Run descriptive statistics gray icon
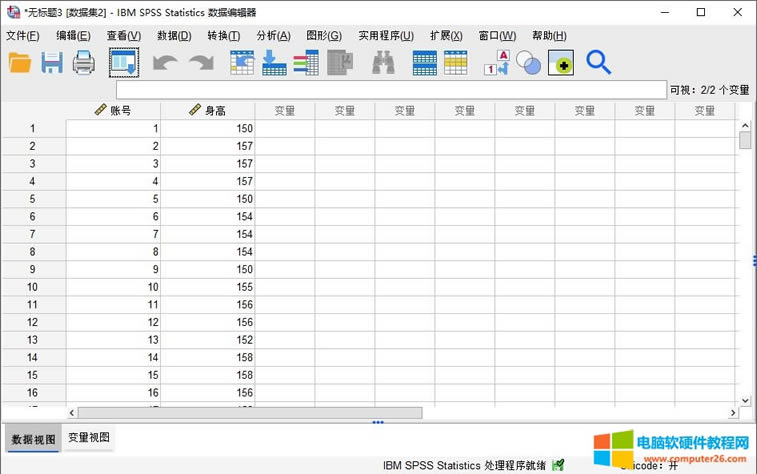This screenshot has width=757, height=474. [x=340, y=63]
